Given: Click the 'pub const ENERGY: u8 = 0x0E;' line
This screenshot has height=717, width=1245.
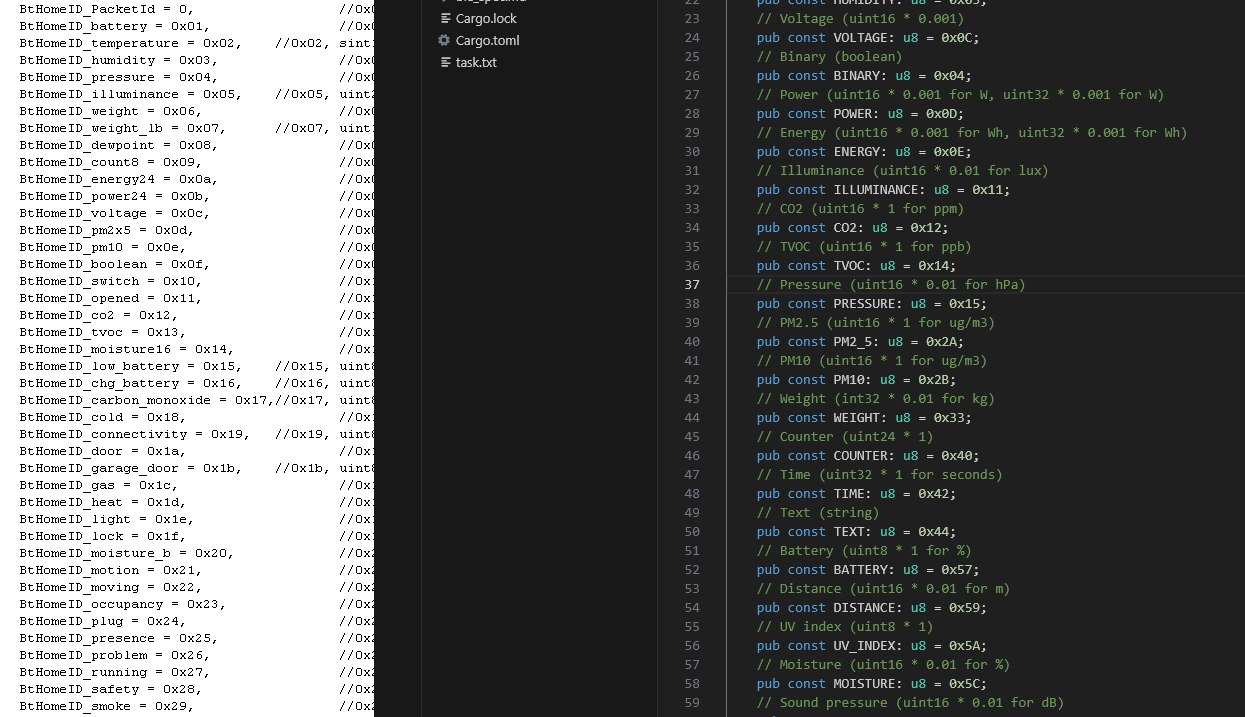Looking at the screenshot, I should pos(864,151).
